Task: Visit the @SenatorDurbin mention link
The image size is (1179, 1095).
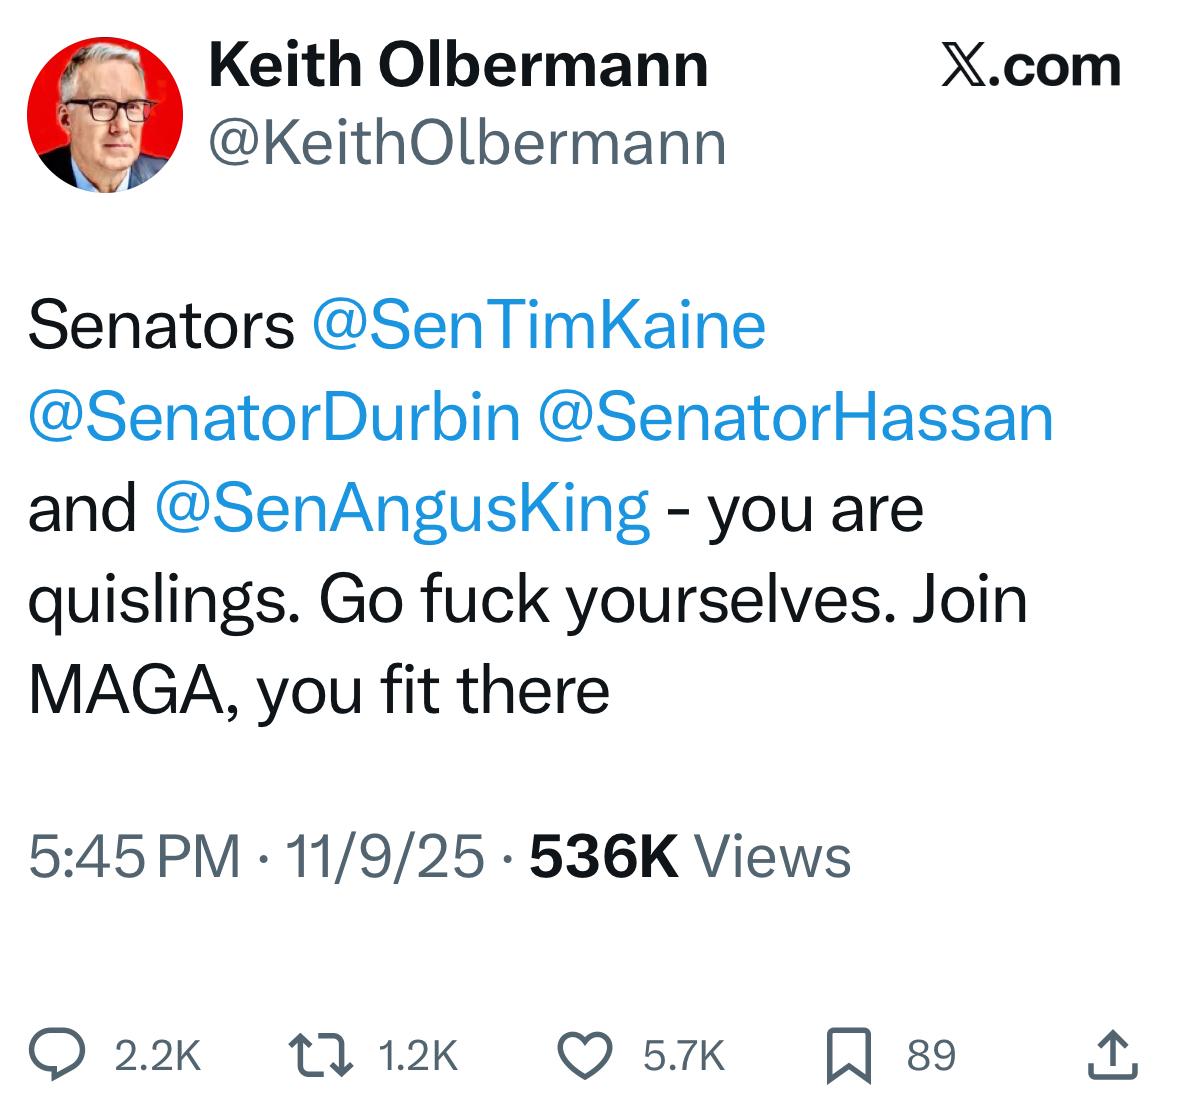Action: point(275,417)
